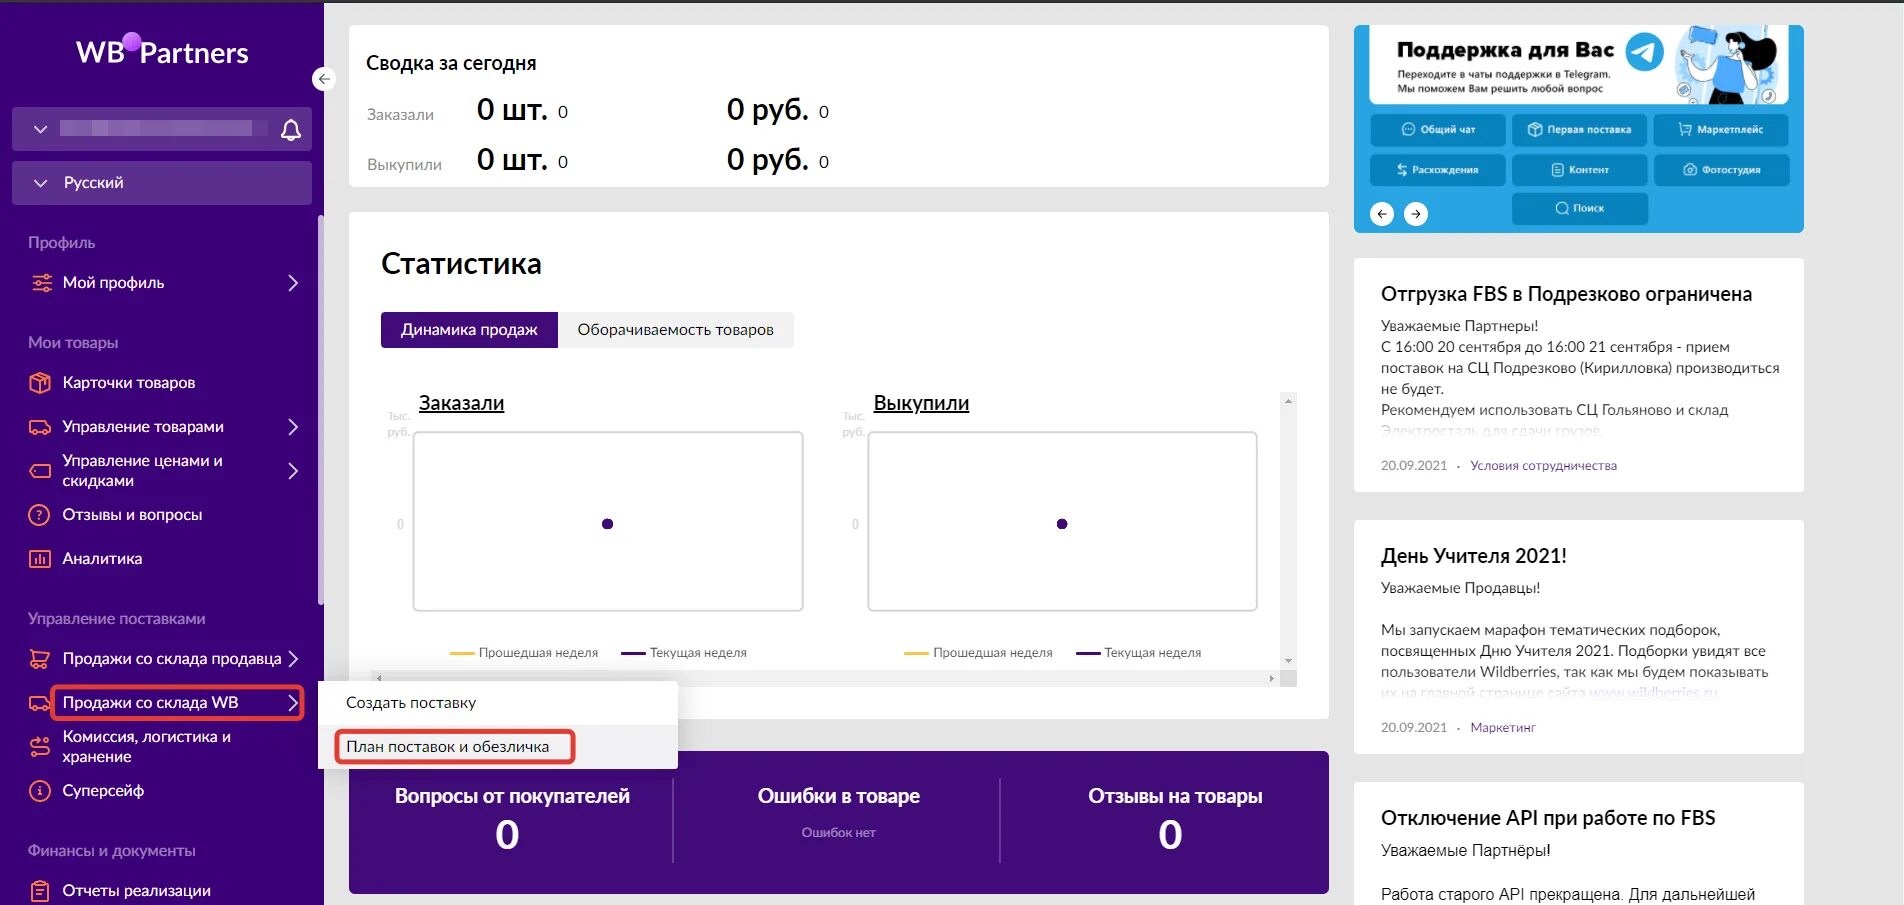Switch to Оборачиваемость товаров tab

675,330
